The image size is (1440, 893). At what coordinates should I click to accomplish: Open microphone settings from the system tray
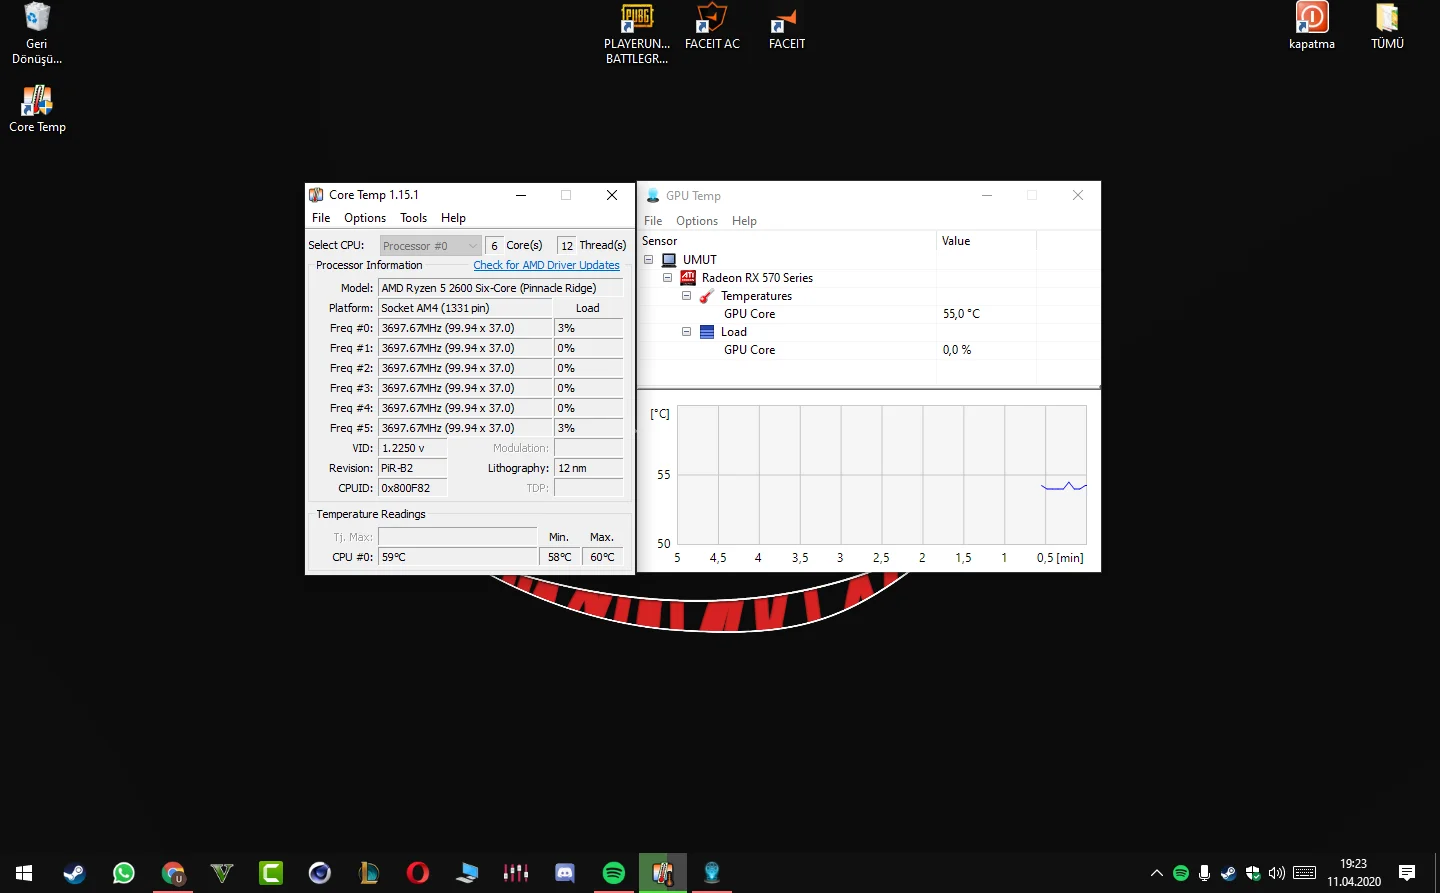[1205, 873]
